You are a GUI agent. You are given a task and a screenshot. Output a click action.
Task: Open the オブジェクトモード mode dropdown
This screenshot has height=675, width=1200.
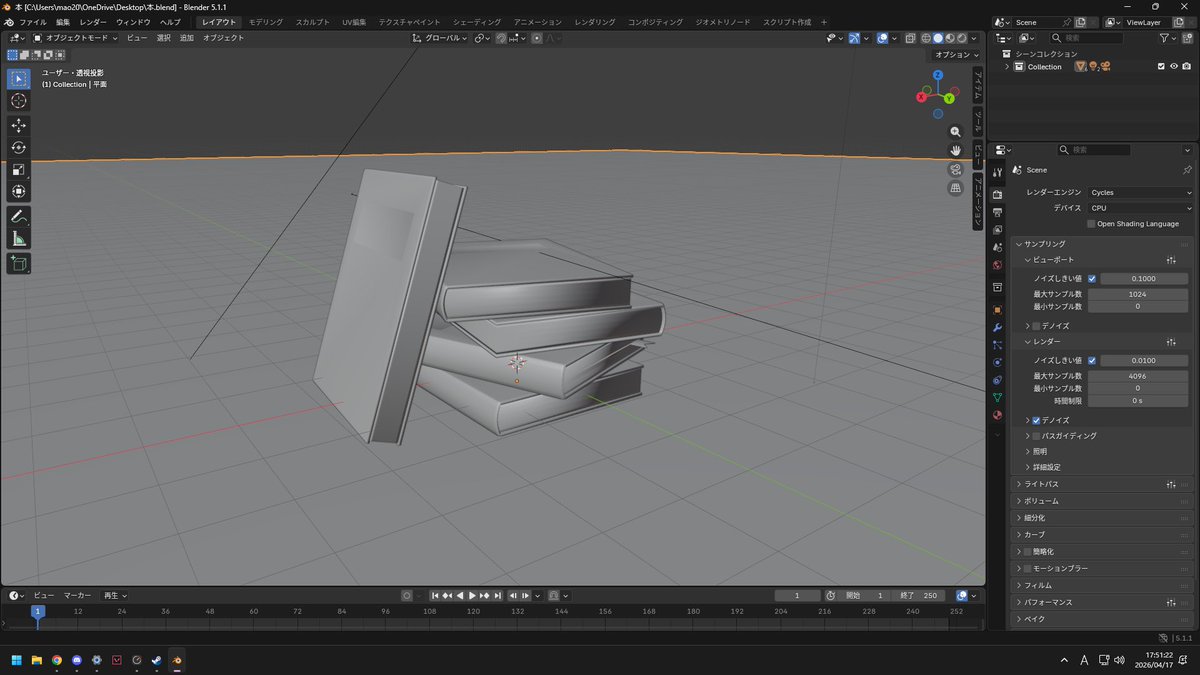pos(76,38)
